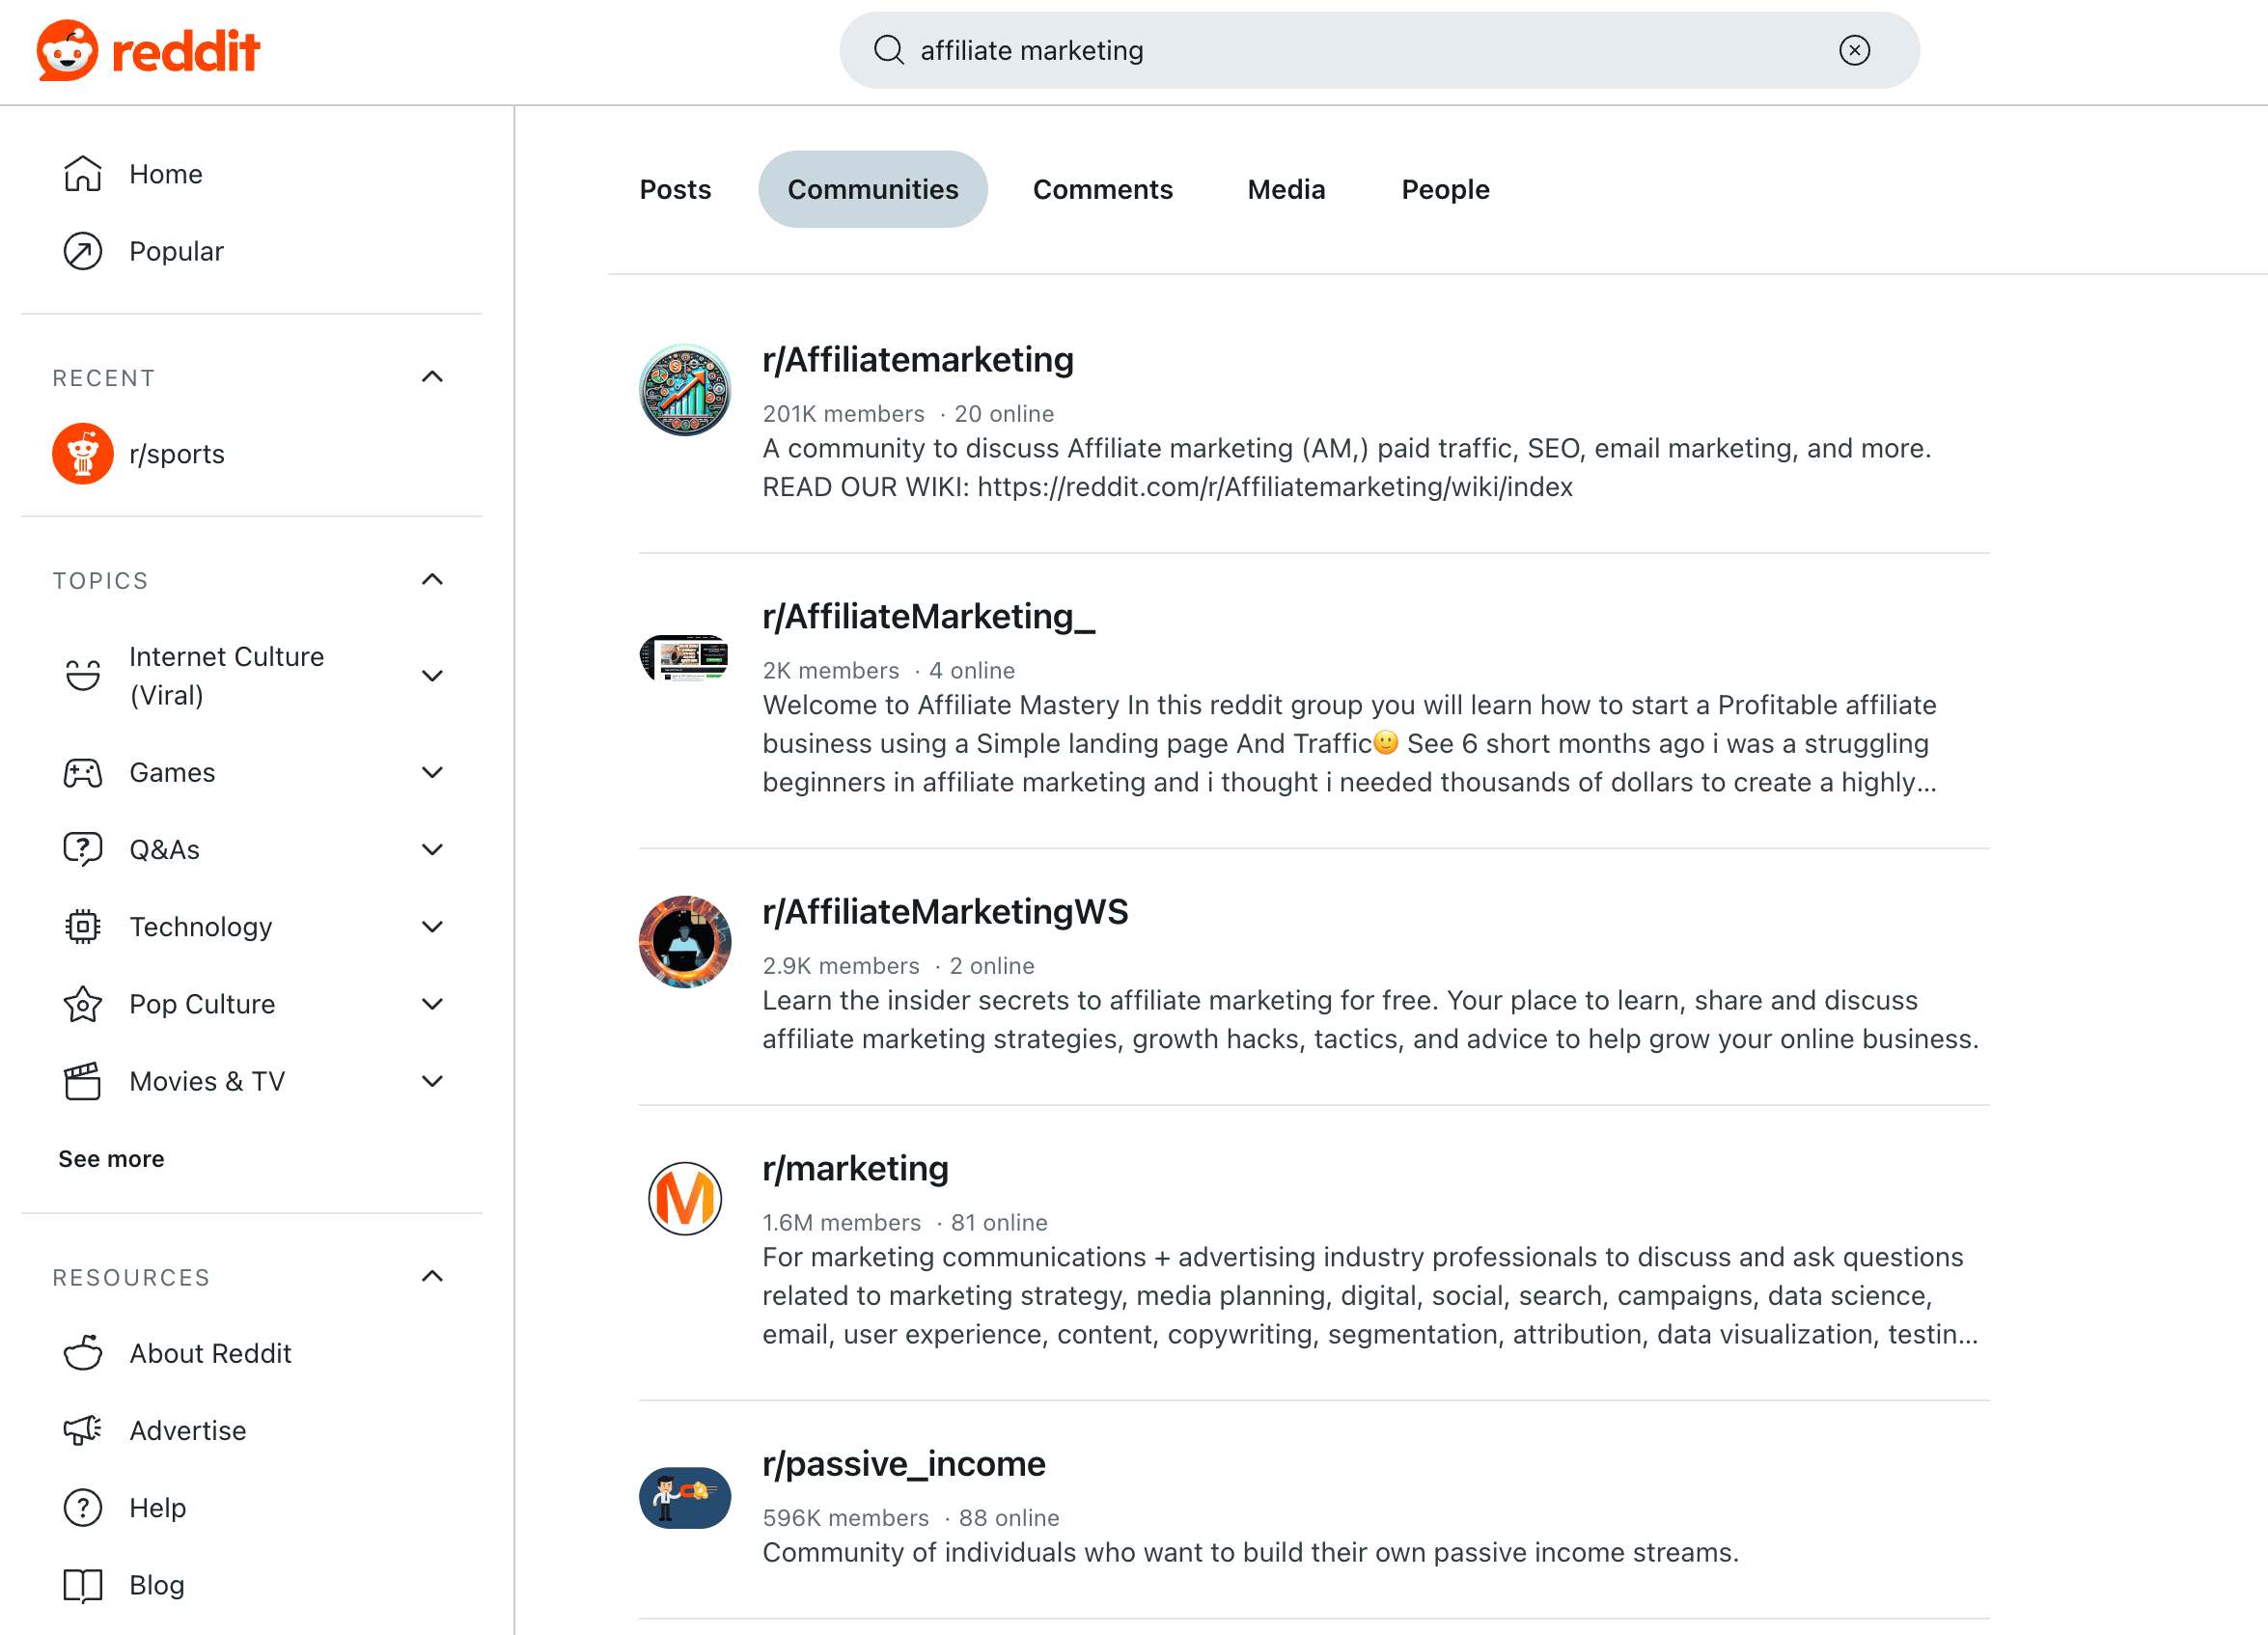Click the magnifier search icon
Viewport: 2268px width, 1635px height.
(888, 50)
